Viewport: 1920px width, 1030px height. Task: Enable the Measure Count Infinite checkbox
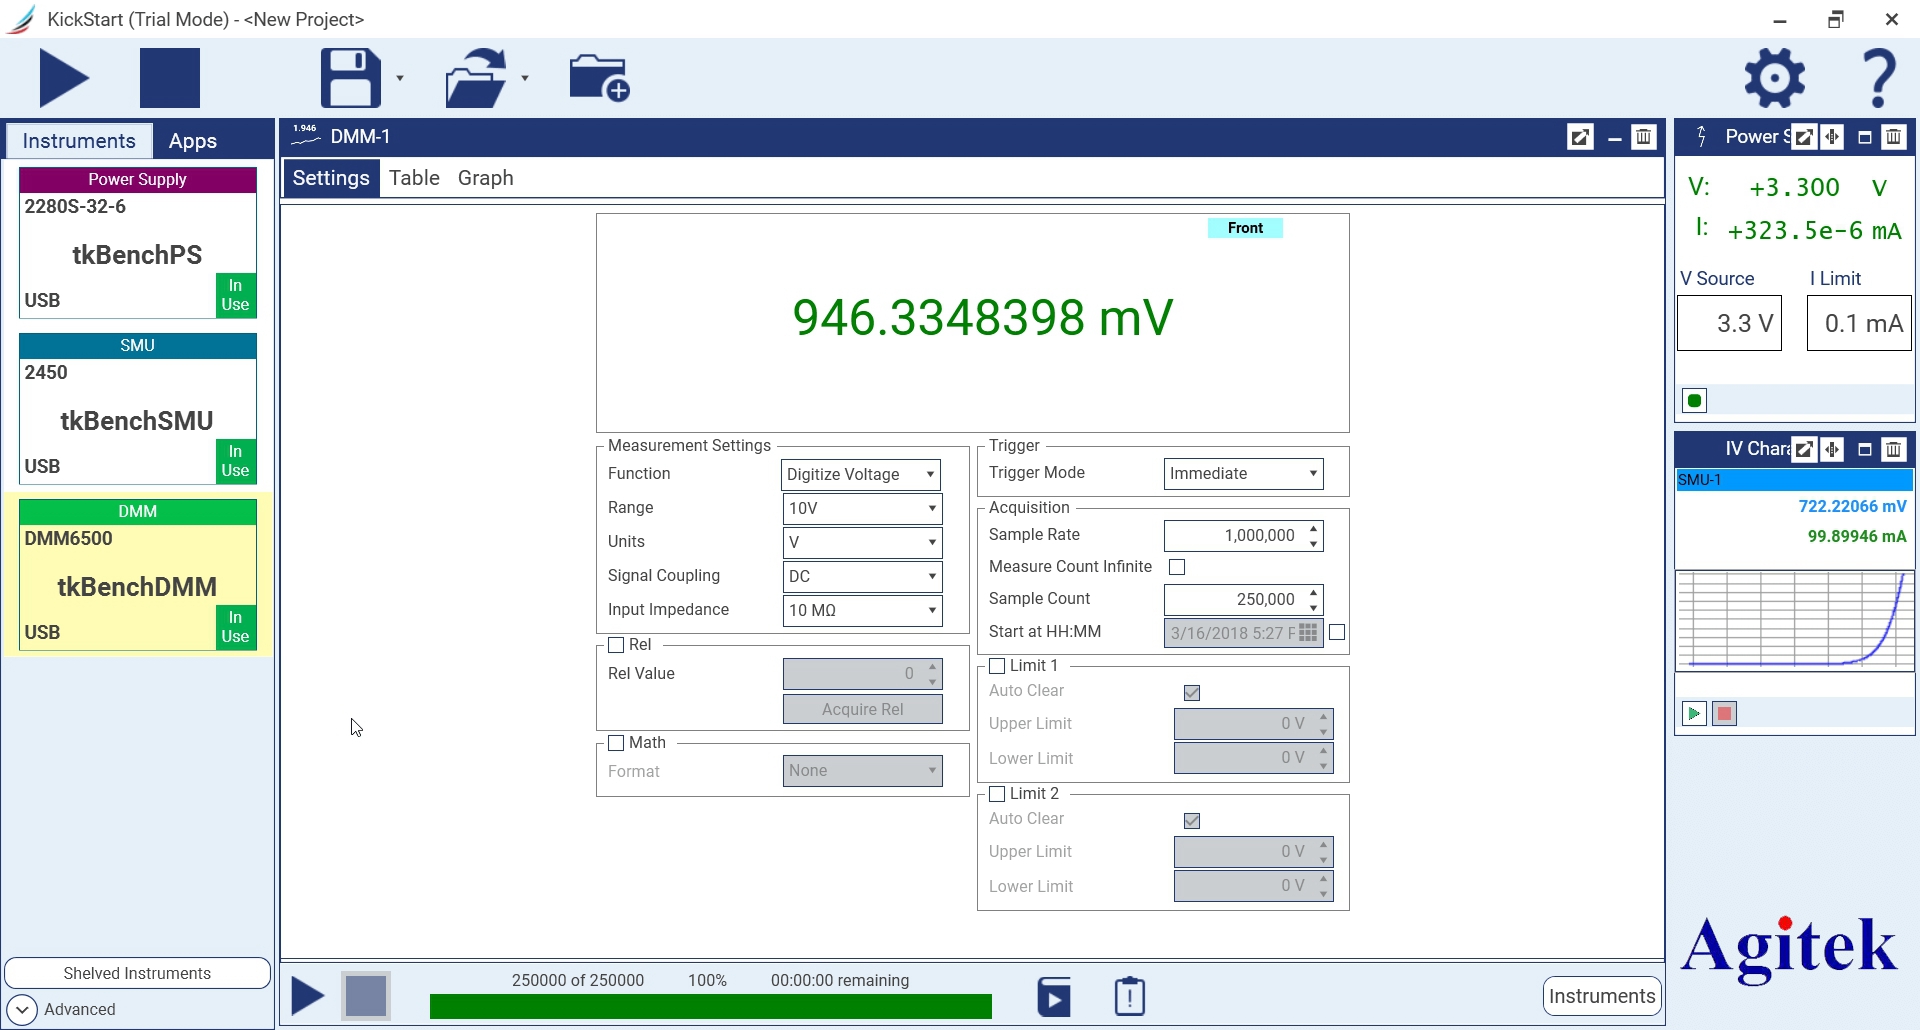pos(1177,567)
